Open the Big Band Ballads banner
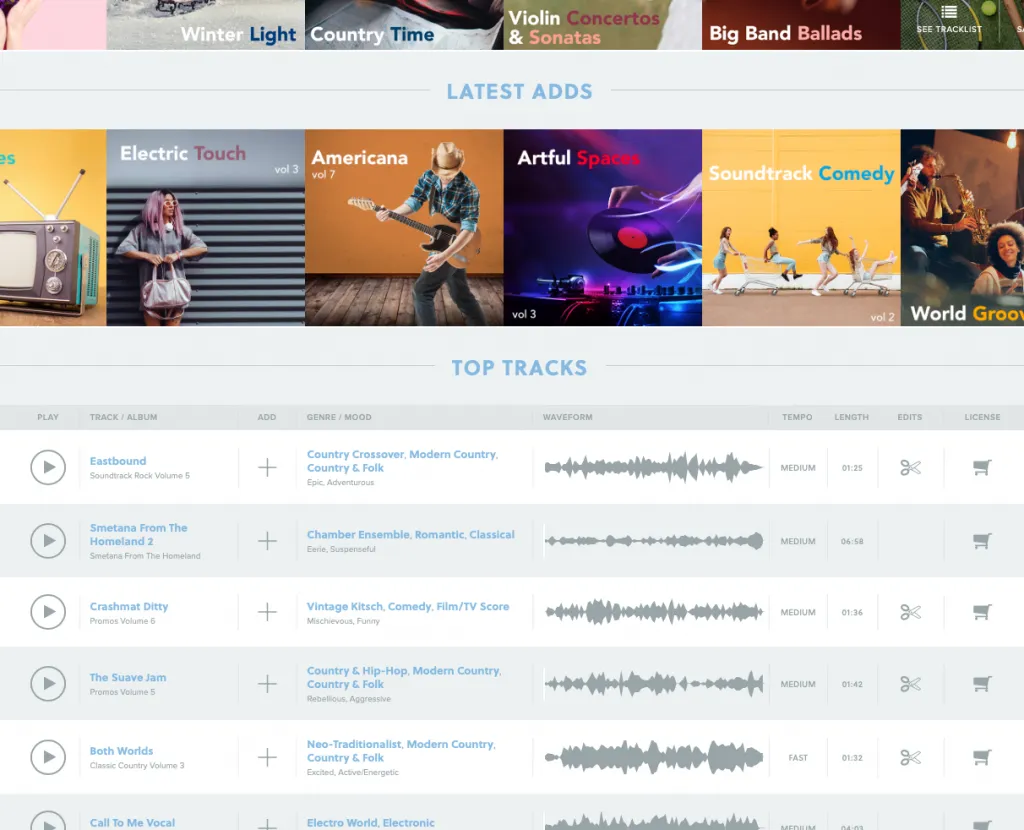Screen dimensions: 1024x830 tap(801, 25)
